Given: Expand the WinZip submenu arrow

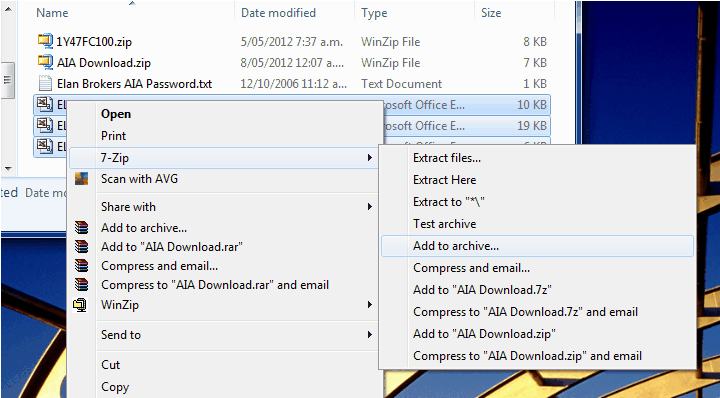Looking at the screenshot, I should pos(370,305).
